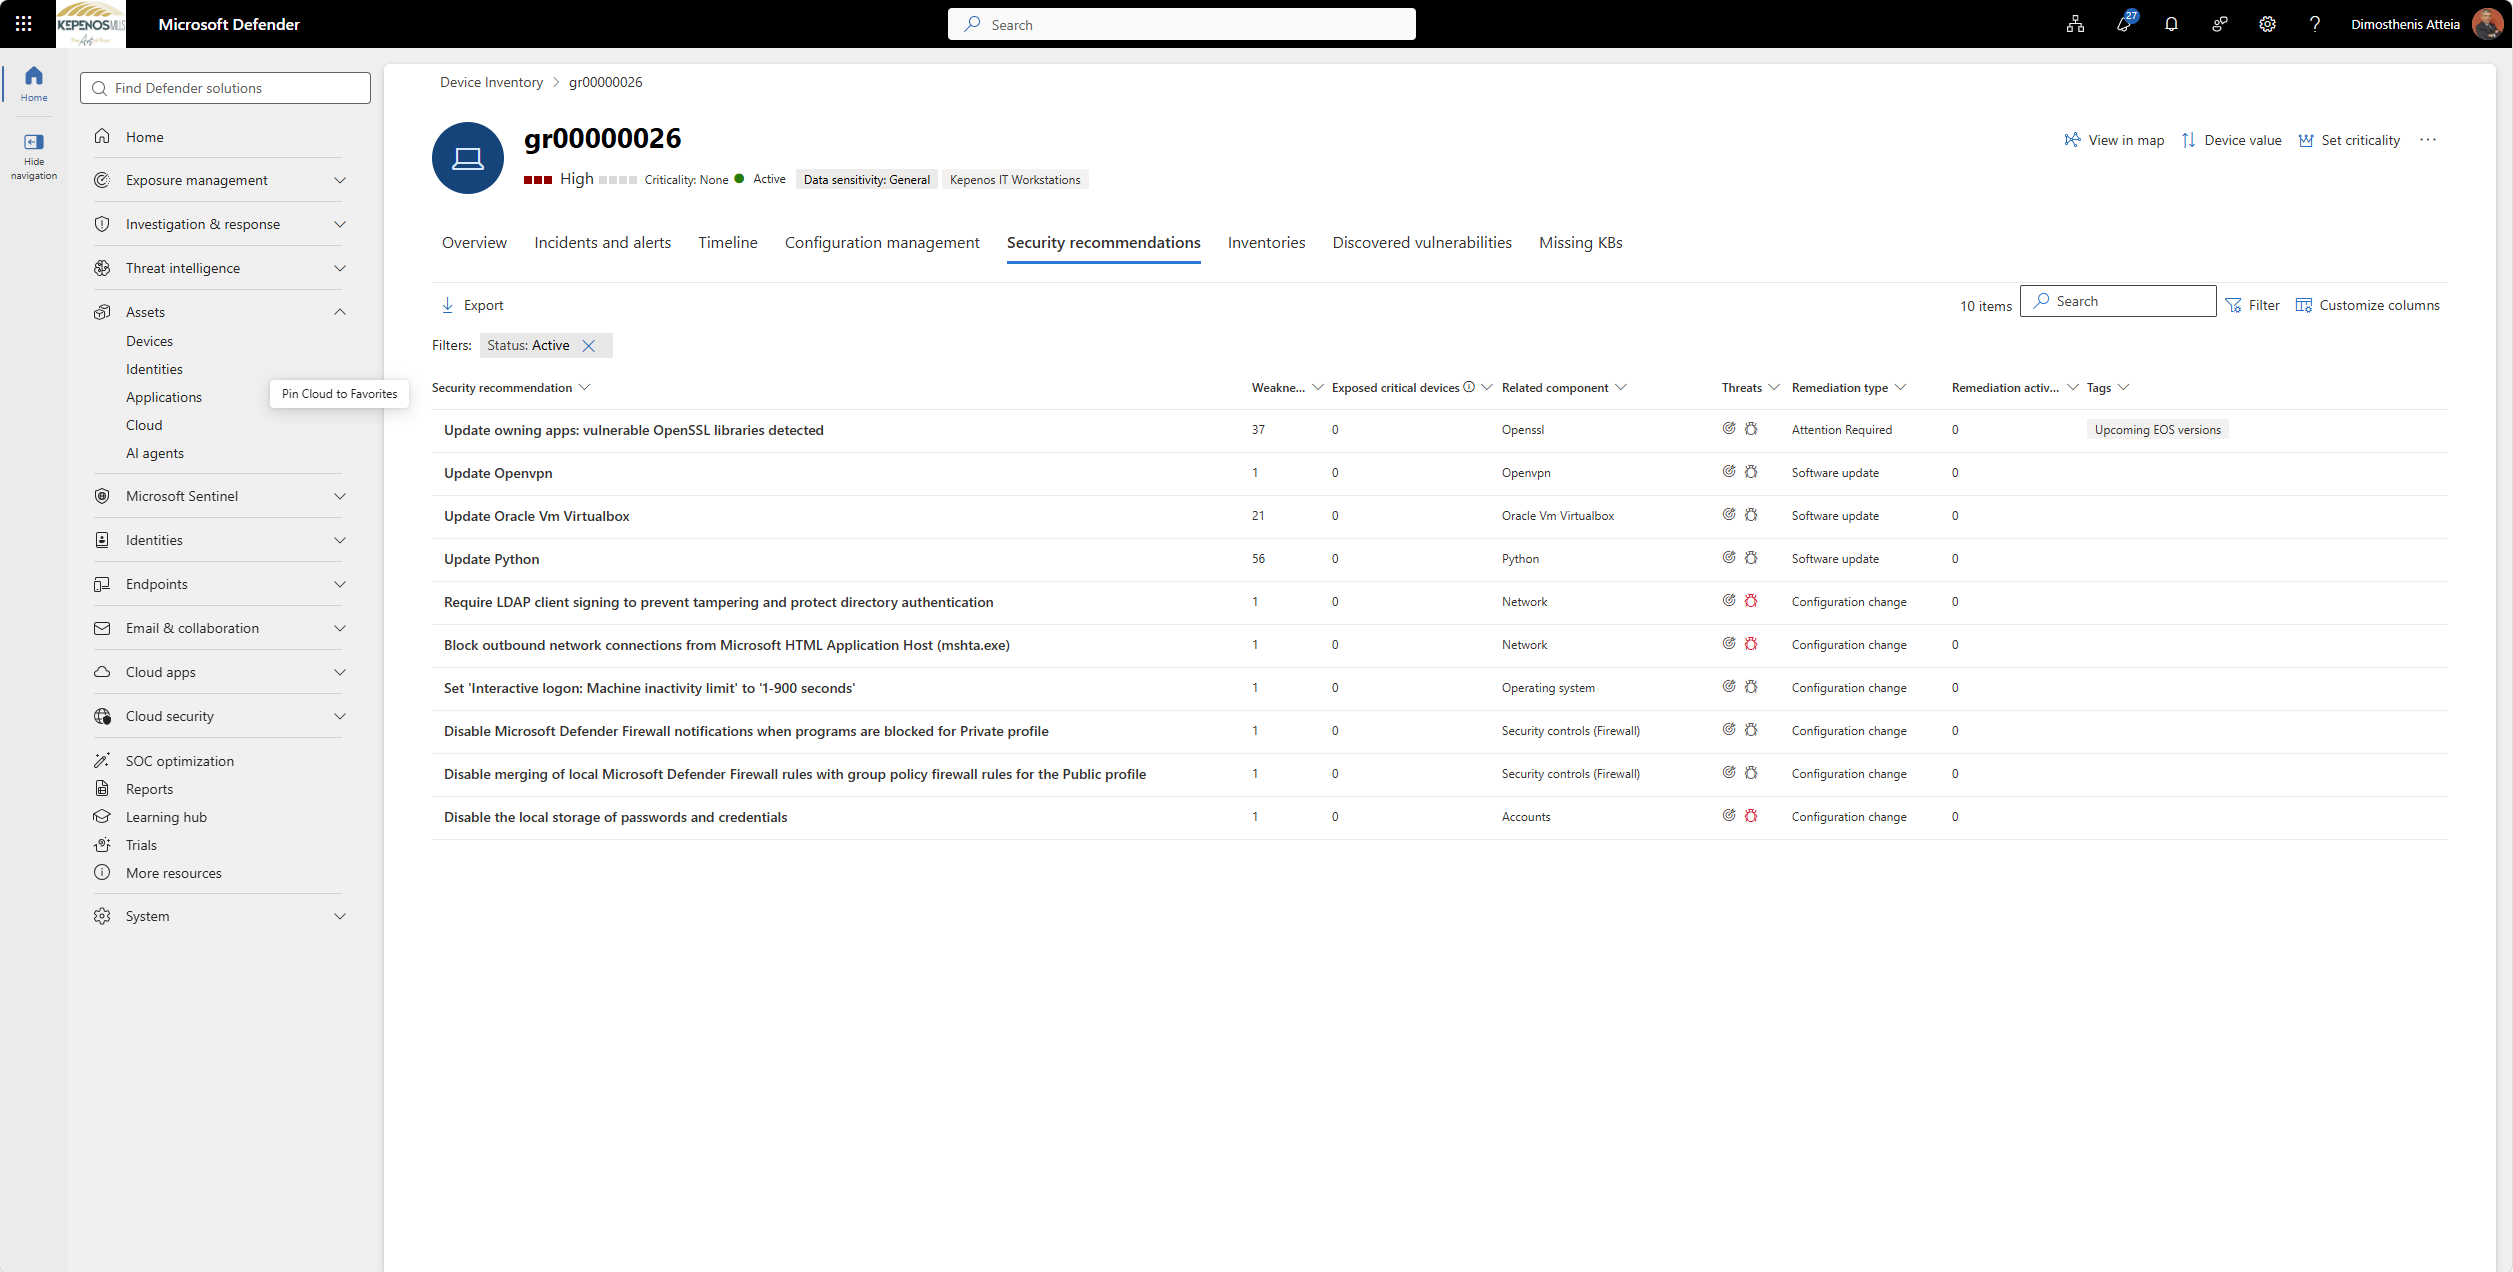
Task: Click info icon beside Exposed critical devices
Action: click(x=1469, y=387)
